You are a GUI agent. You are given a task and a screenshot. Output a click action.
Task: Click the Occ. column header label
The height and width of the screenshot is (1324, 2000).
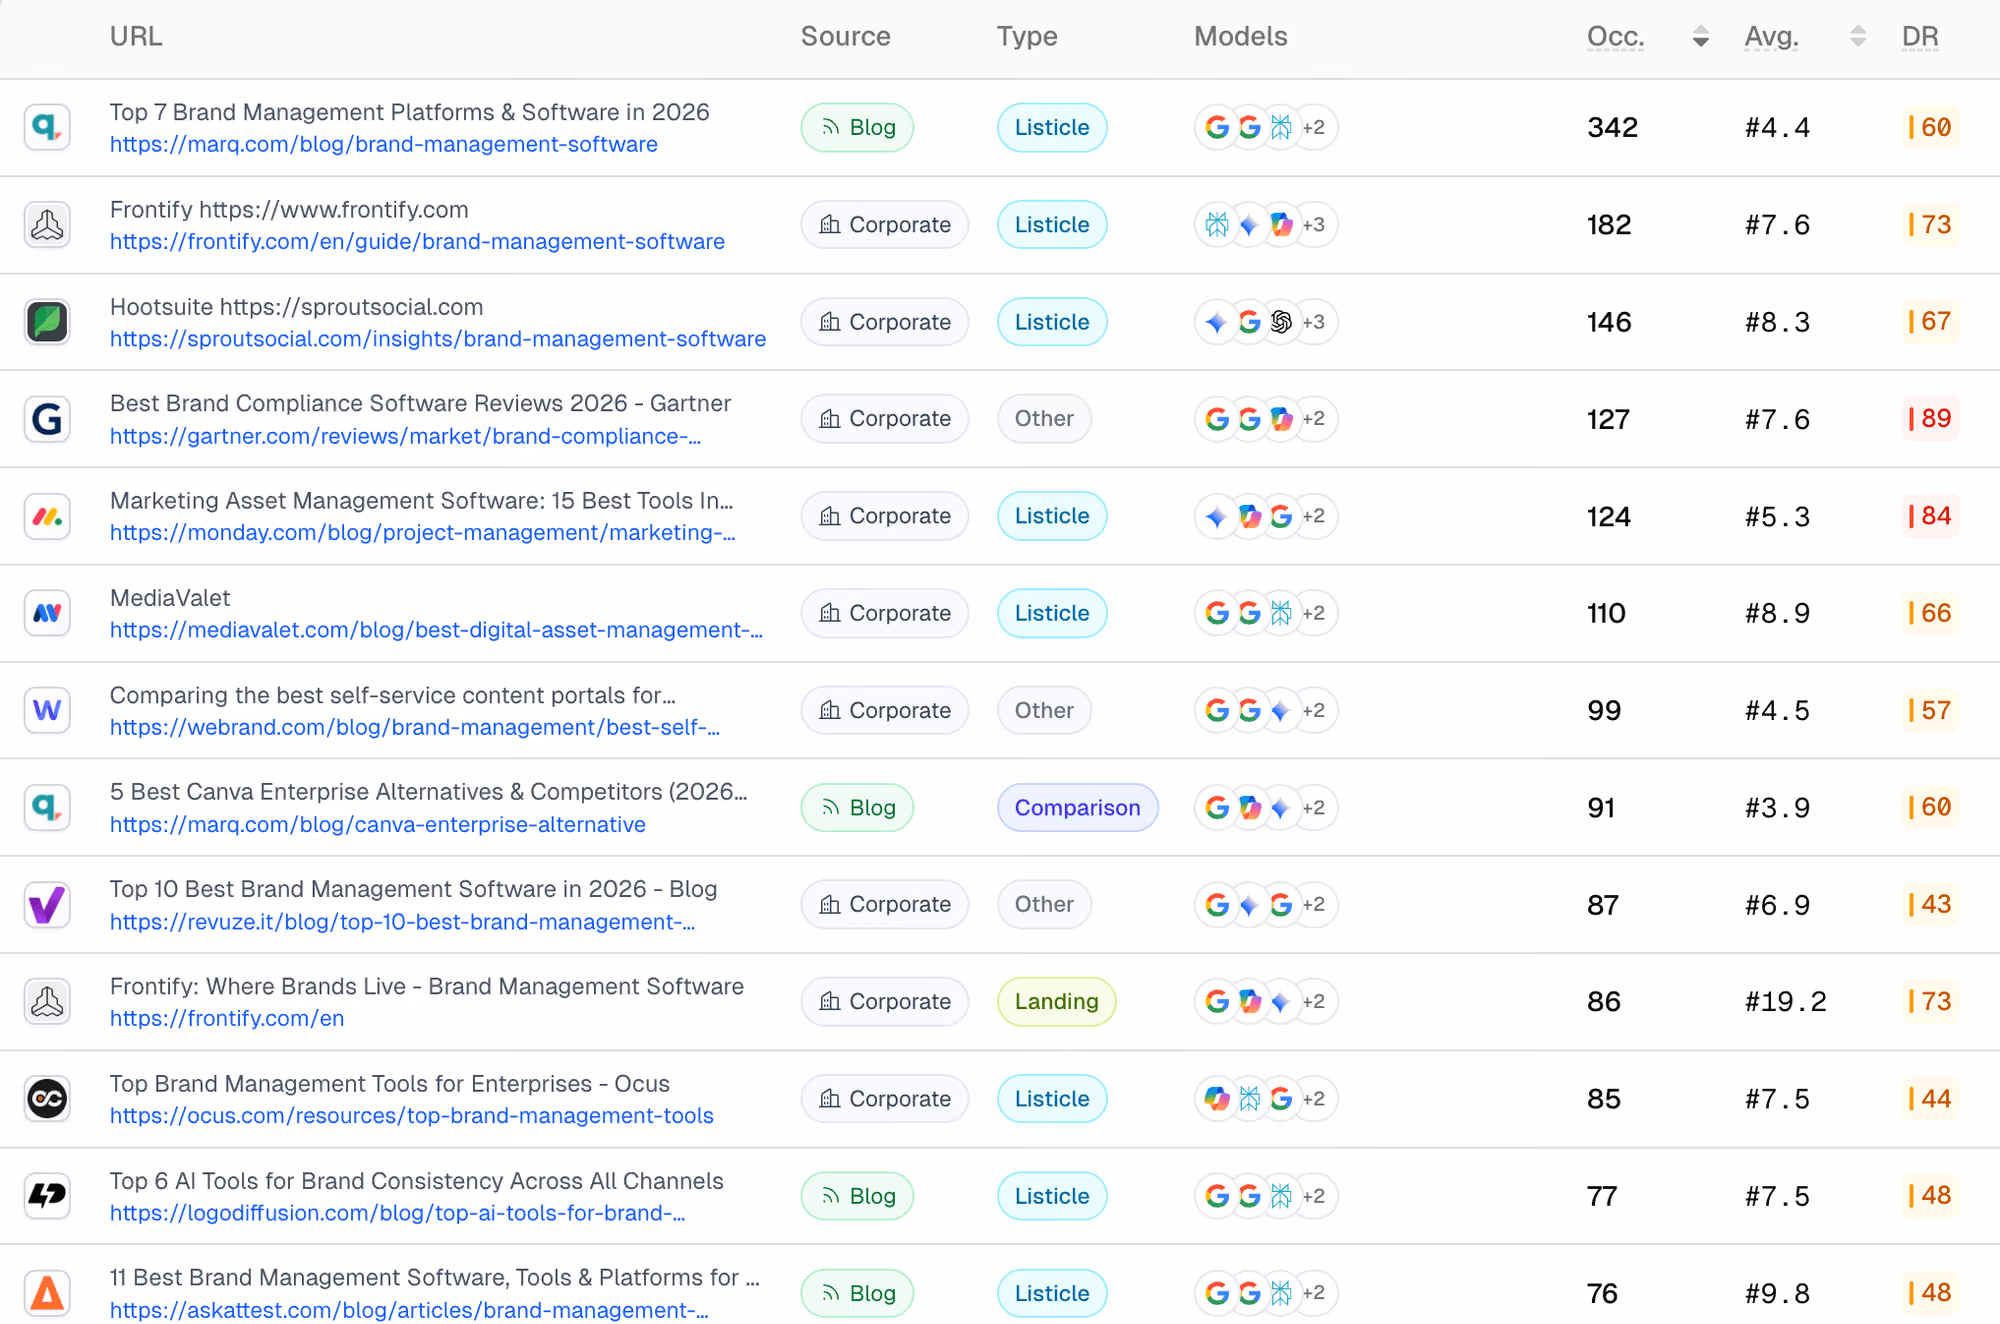(1616, 37)
